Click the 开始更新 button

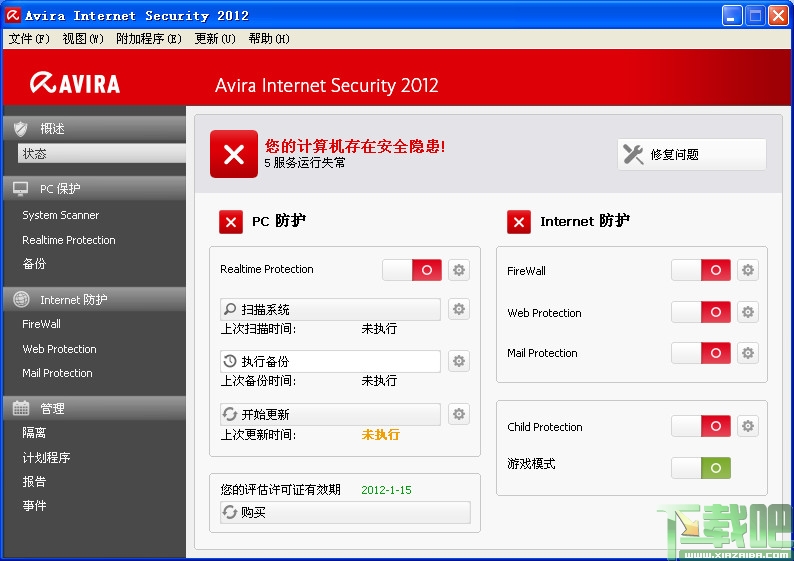pyautogui.click(x=330, y=414)
